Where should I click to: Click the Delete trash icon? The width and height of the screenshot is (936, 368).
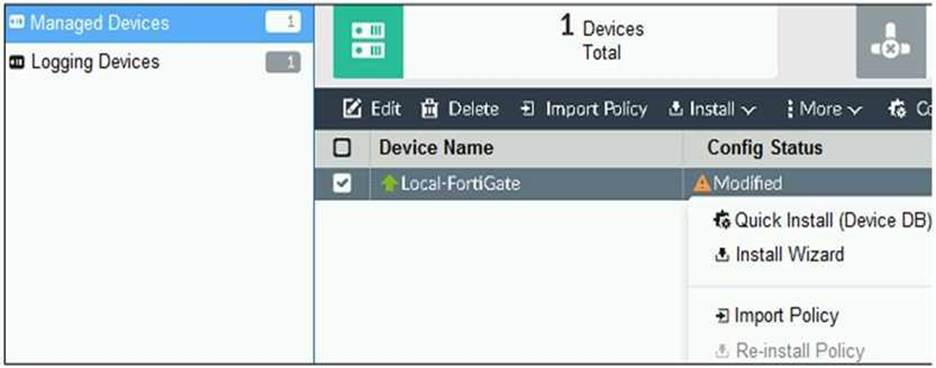(x=430, y=109)
